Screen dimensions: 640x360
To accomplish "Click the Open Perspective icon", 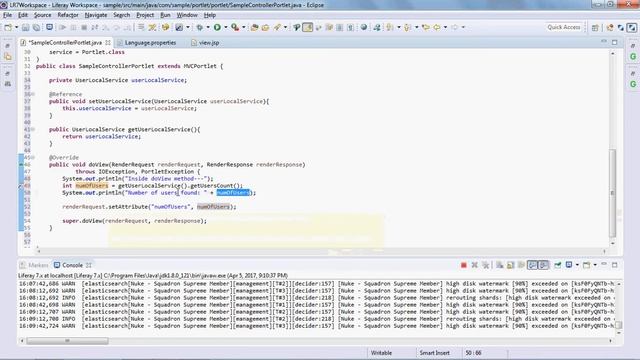I will 595,27.
